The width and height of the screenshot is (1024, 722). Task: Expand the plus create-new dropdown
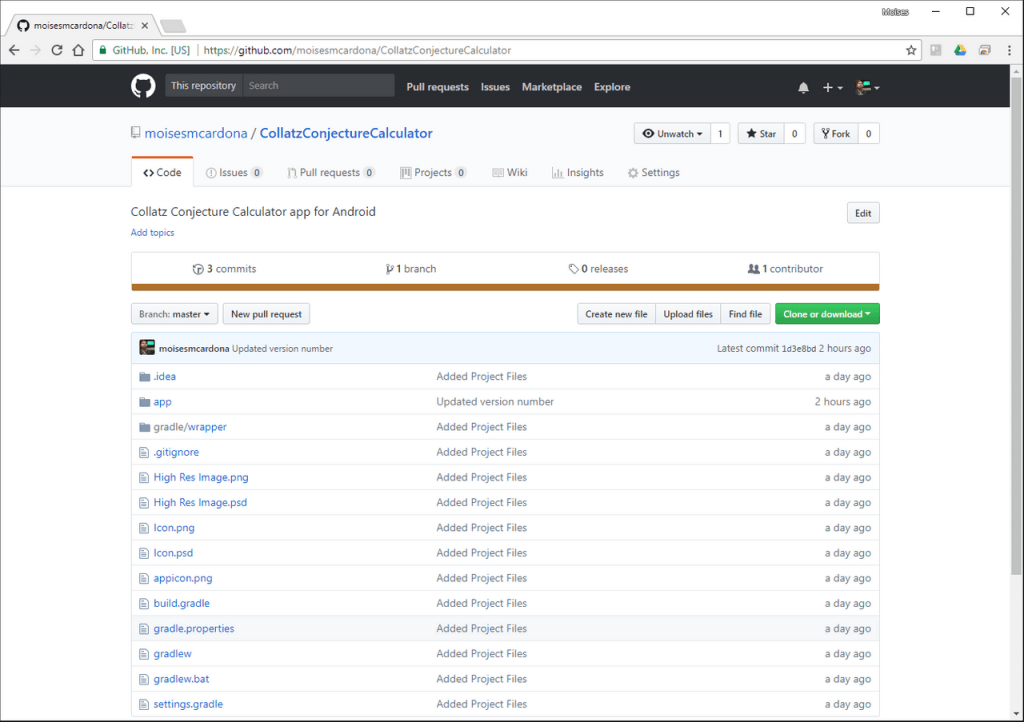tap(832, 87)
